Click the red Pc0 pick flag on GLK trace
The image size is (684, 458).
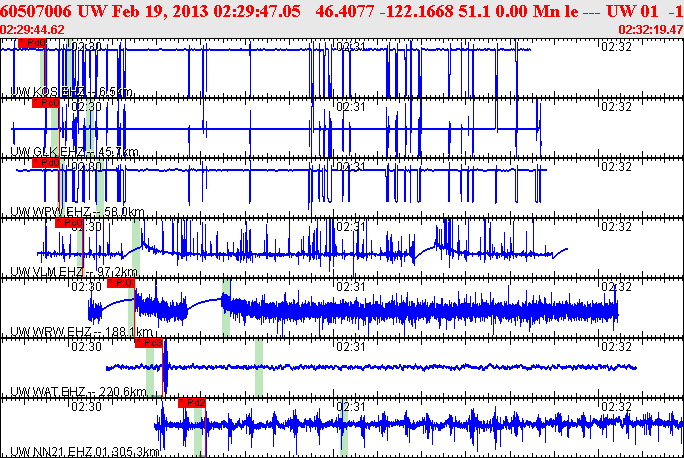46,103
